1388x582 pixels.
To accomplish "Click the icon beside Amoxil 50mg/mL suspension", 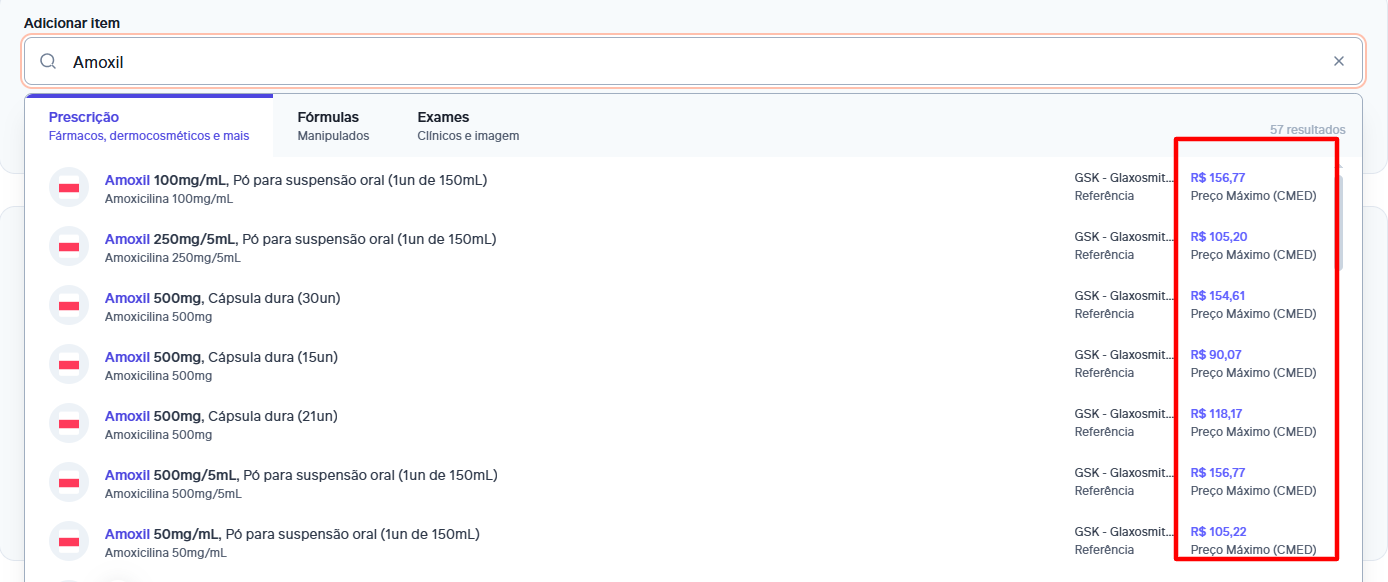I will pyautogui.click(x=69, y=542).
